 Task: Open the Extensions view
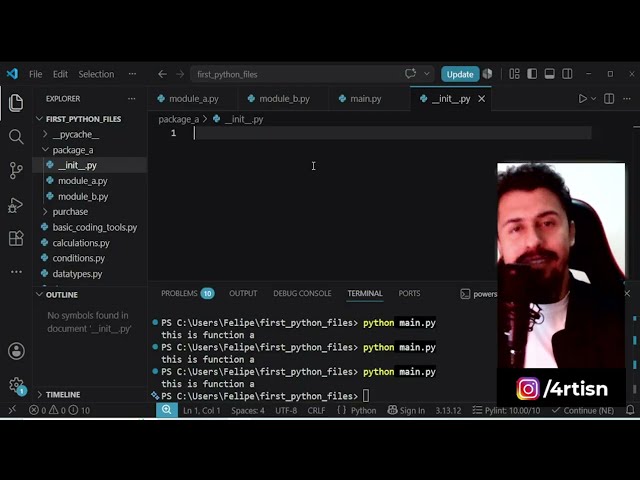click(16, 238)
